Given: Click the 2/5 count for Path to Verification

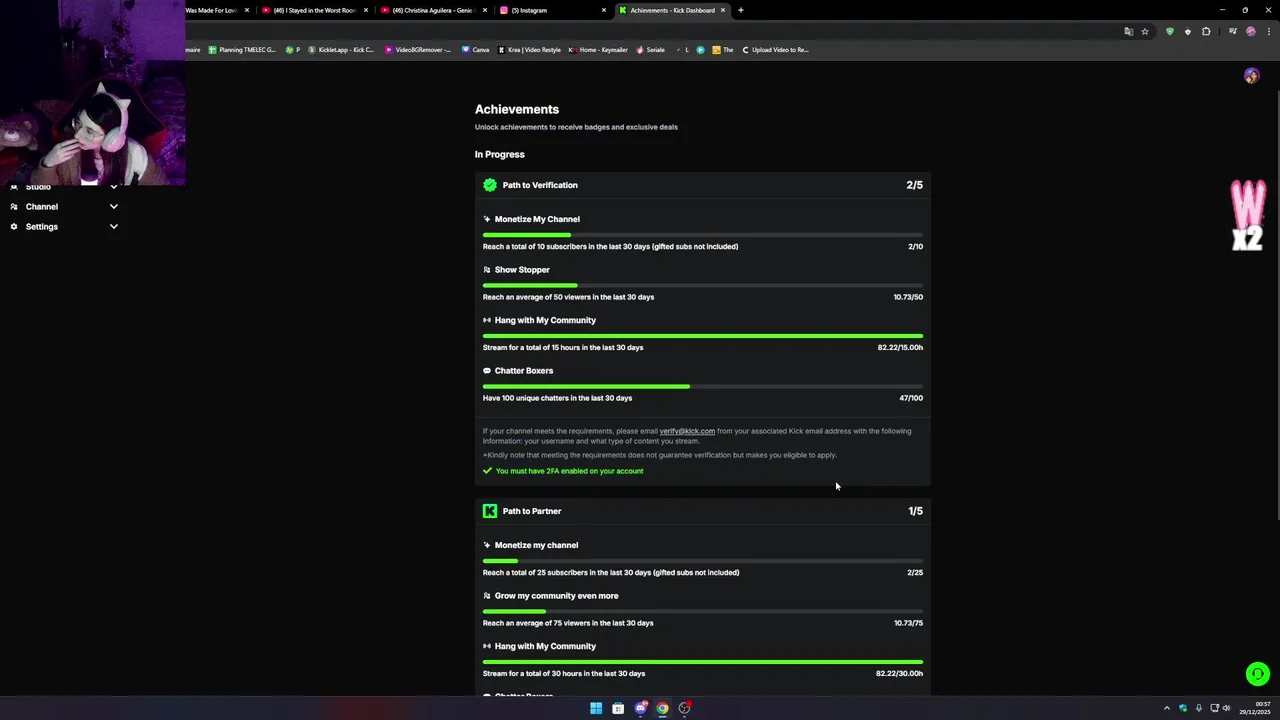Looking at the screenshot, I should (914, 185).
